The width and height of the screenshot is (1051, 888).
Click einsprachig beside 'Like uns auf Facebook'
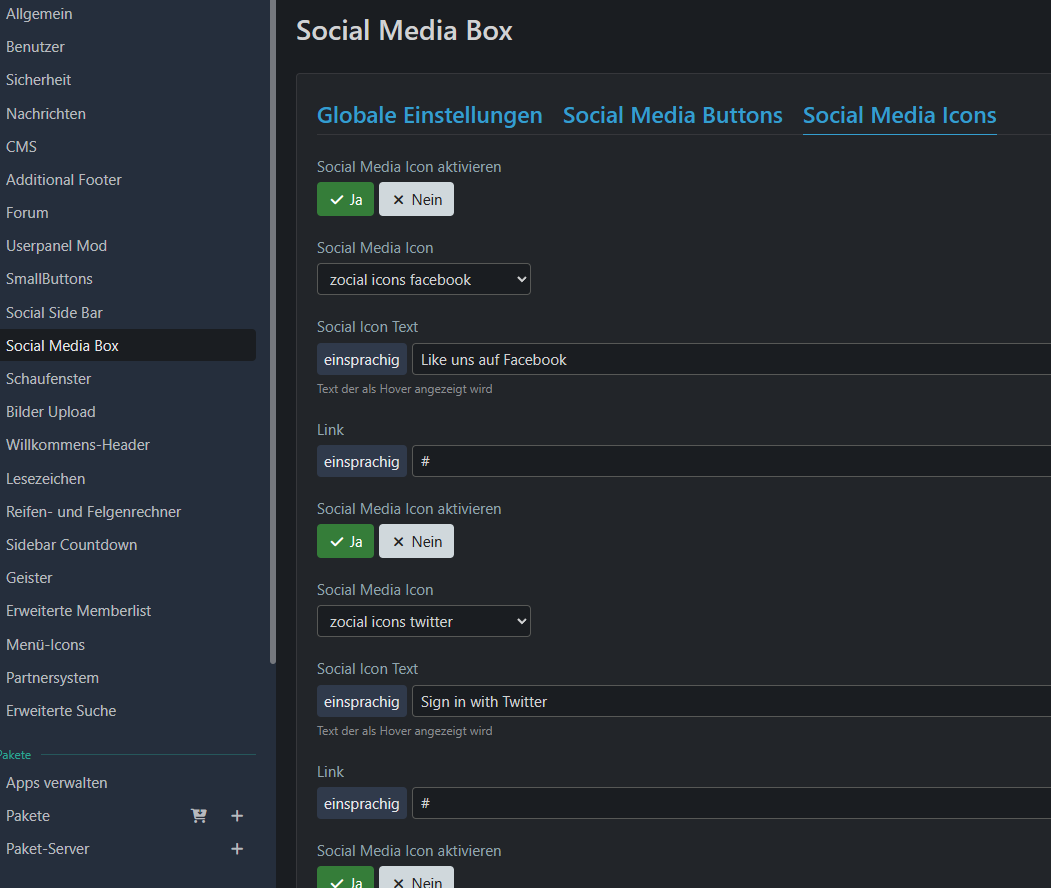tap(361, 360)
